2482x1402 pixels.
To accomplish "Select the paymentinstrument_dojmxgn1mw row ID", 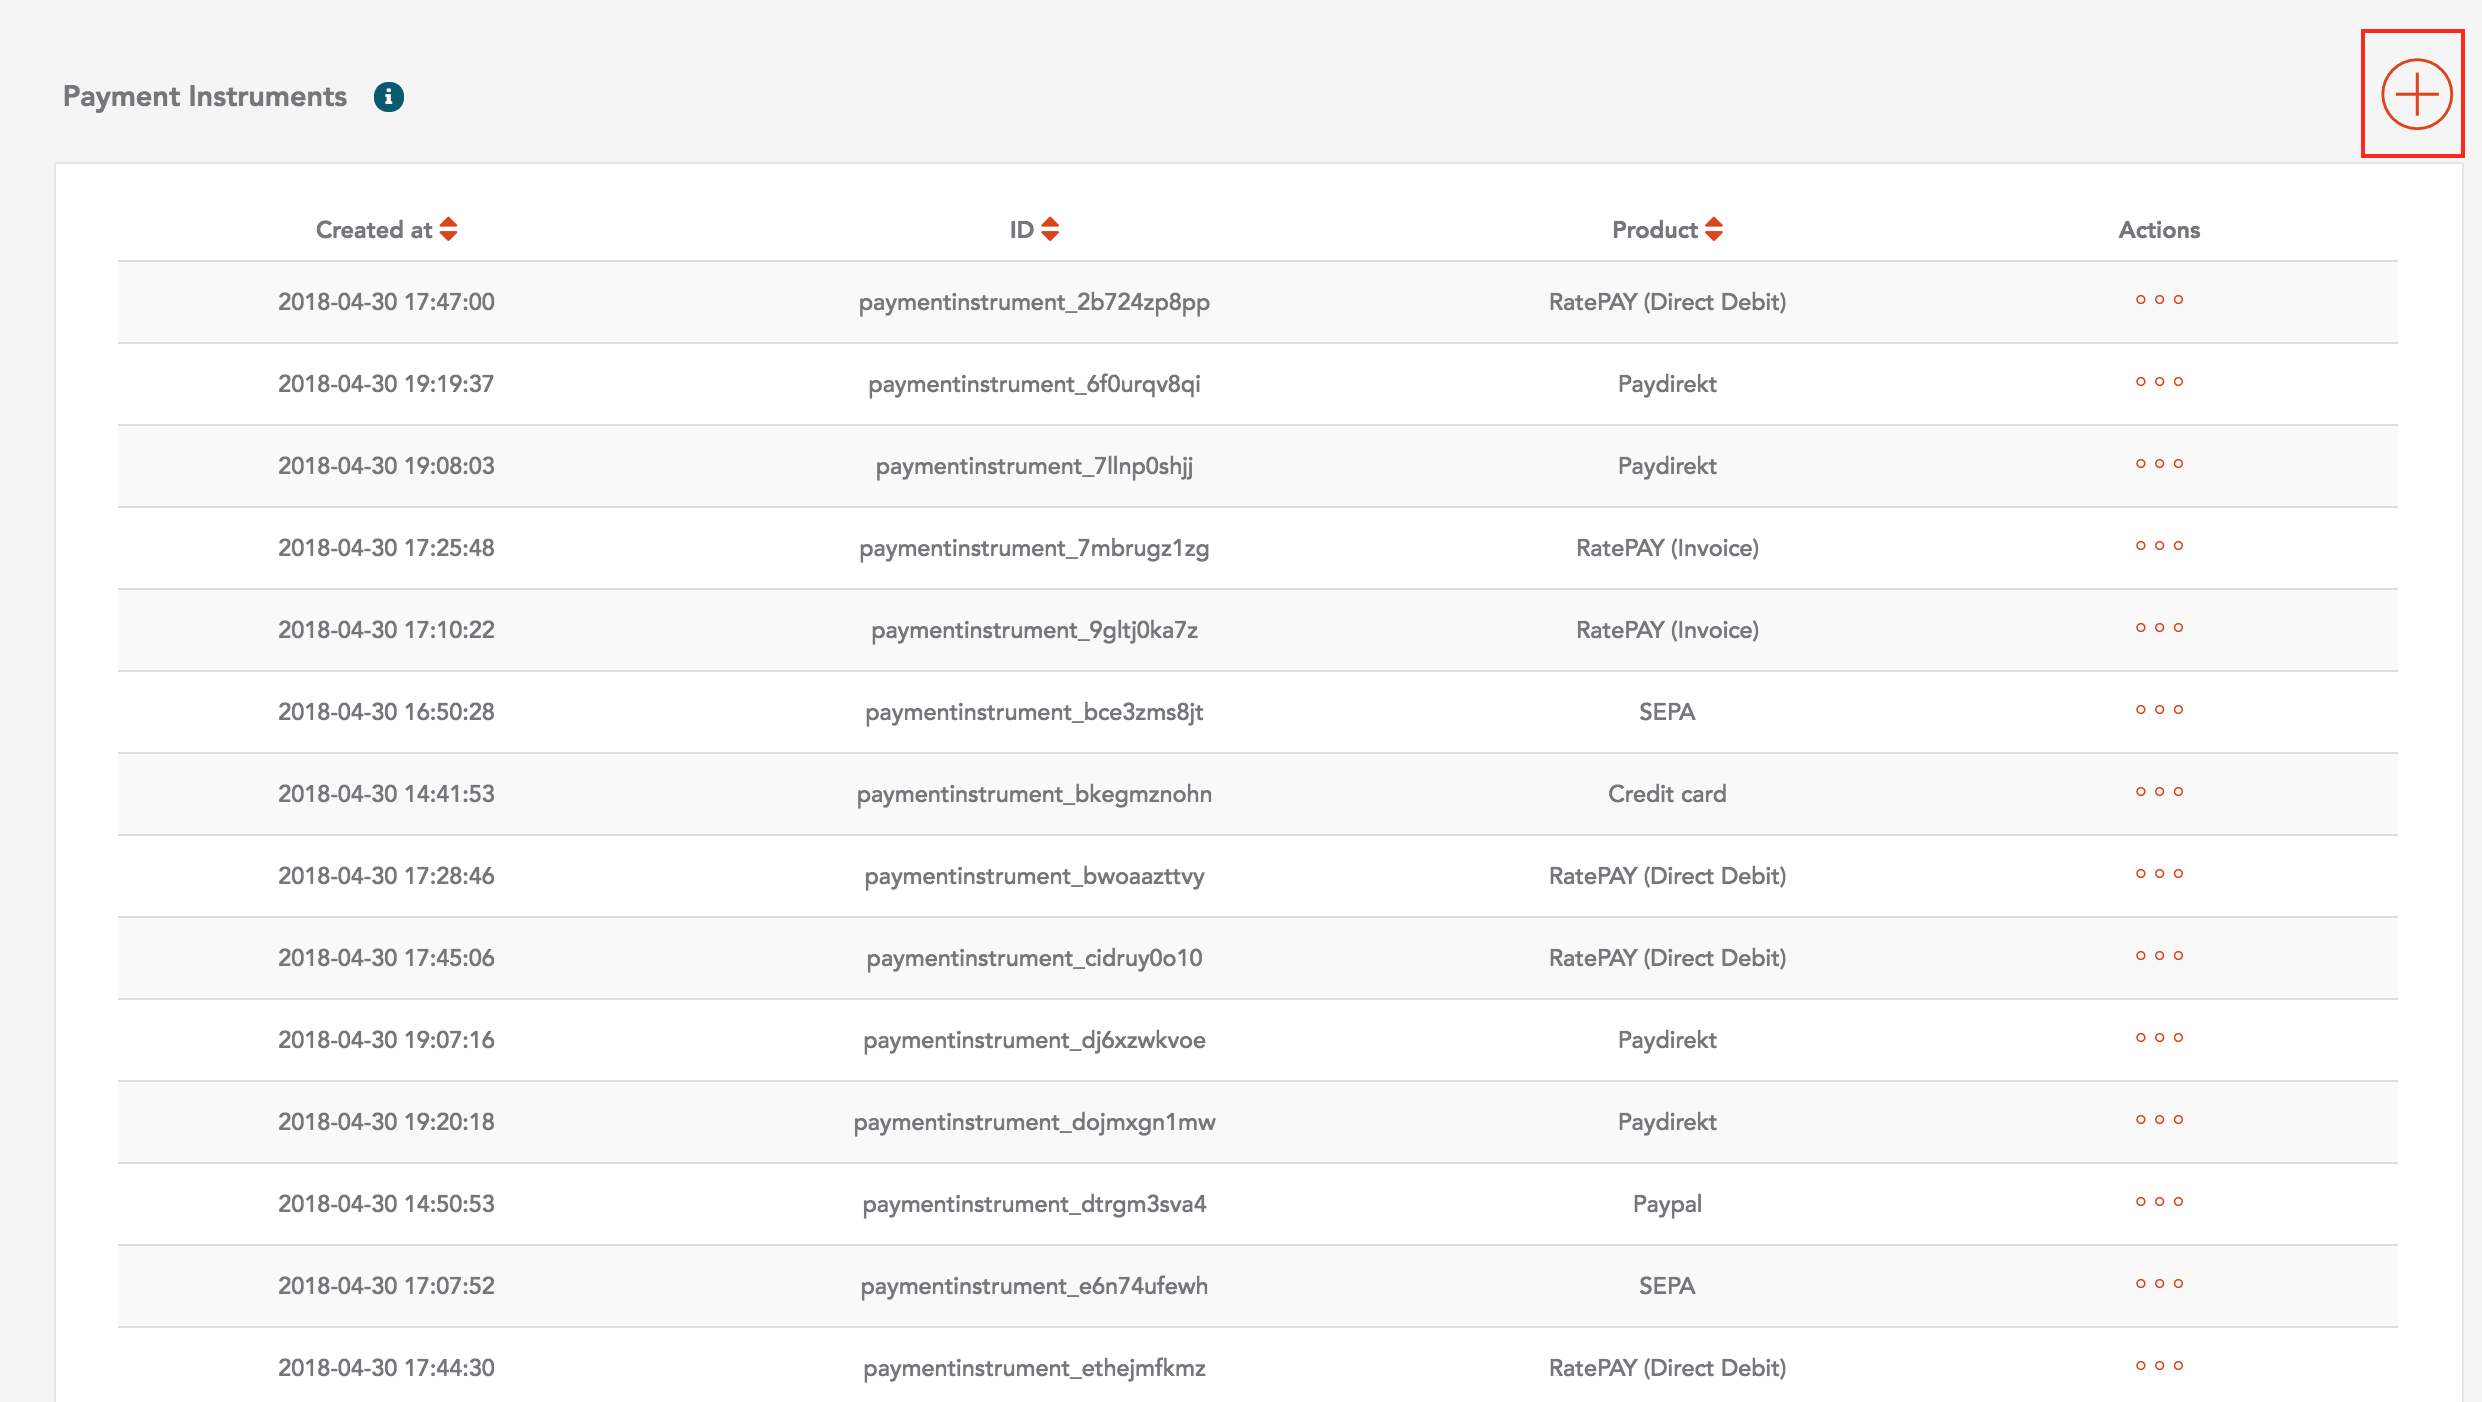I will [x=1034, y=1122].
